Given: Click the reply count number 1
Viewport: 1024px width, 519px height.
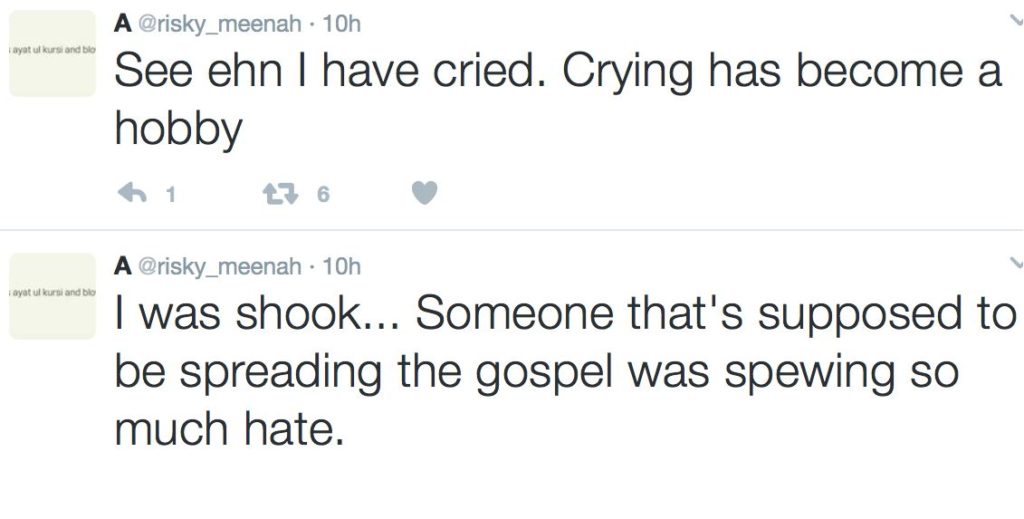Looking at the screenshot, I should click(x=170, y=194).
